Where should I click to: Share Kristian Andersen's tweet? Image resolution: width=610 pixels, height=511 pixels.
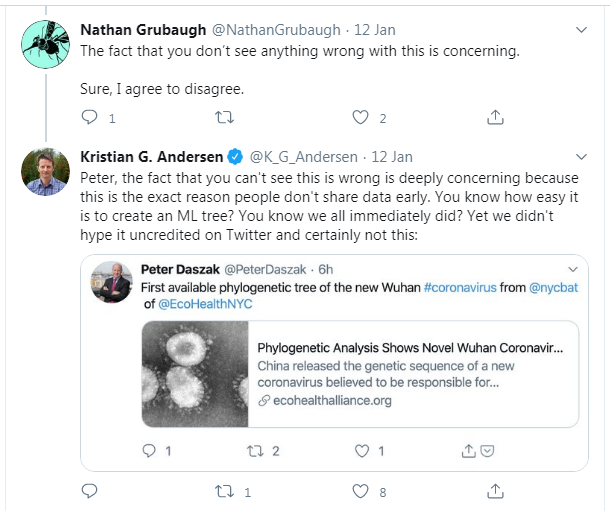(x=495, y=491)
